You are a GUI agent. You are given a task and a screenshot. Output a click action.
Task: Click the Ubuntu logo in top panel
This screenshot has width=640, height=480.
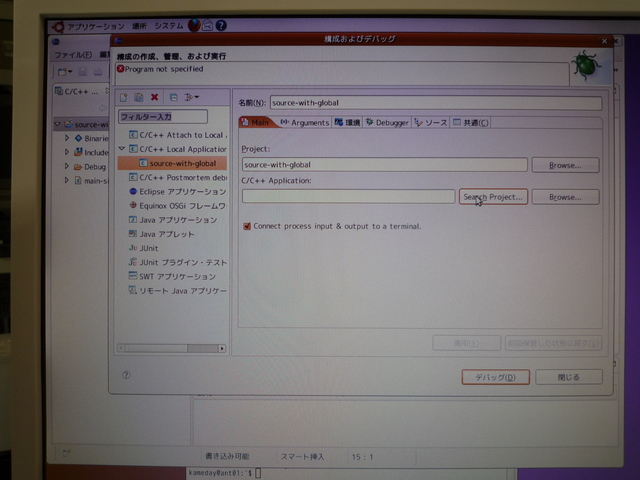coord(58,27)
